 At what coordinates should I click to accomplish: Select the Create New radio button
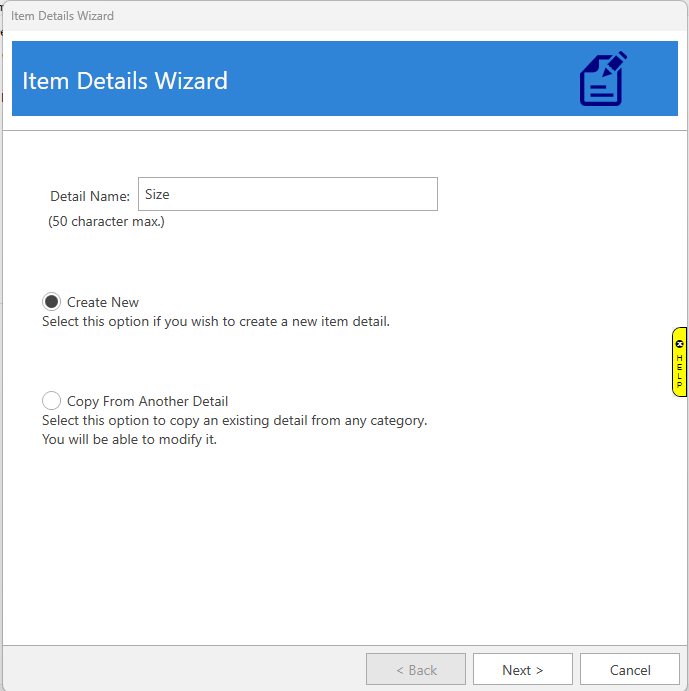point(52,302)
